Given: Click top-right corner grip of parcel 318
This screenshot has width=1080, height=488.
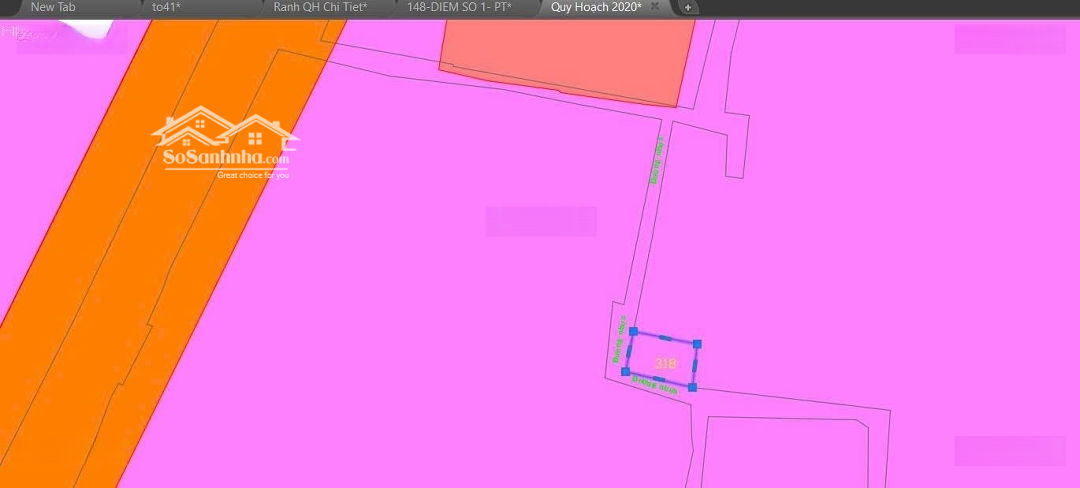Looking at the screenshot, I should click(x=697, y=344).
